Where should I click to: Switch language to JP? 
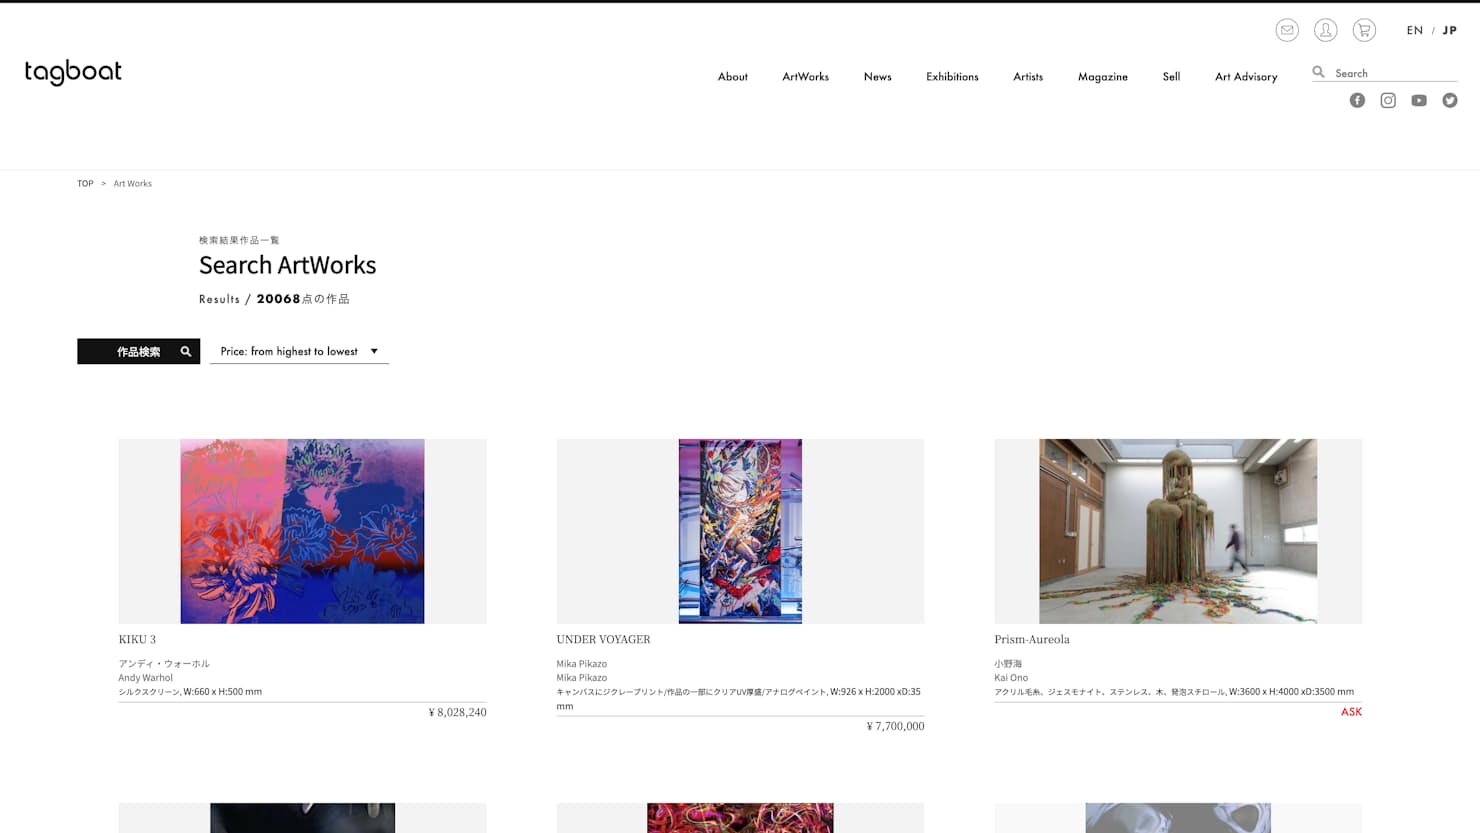(x=1450, y=30)
